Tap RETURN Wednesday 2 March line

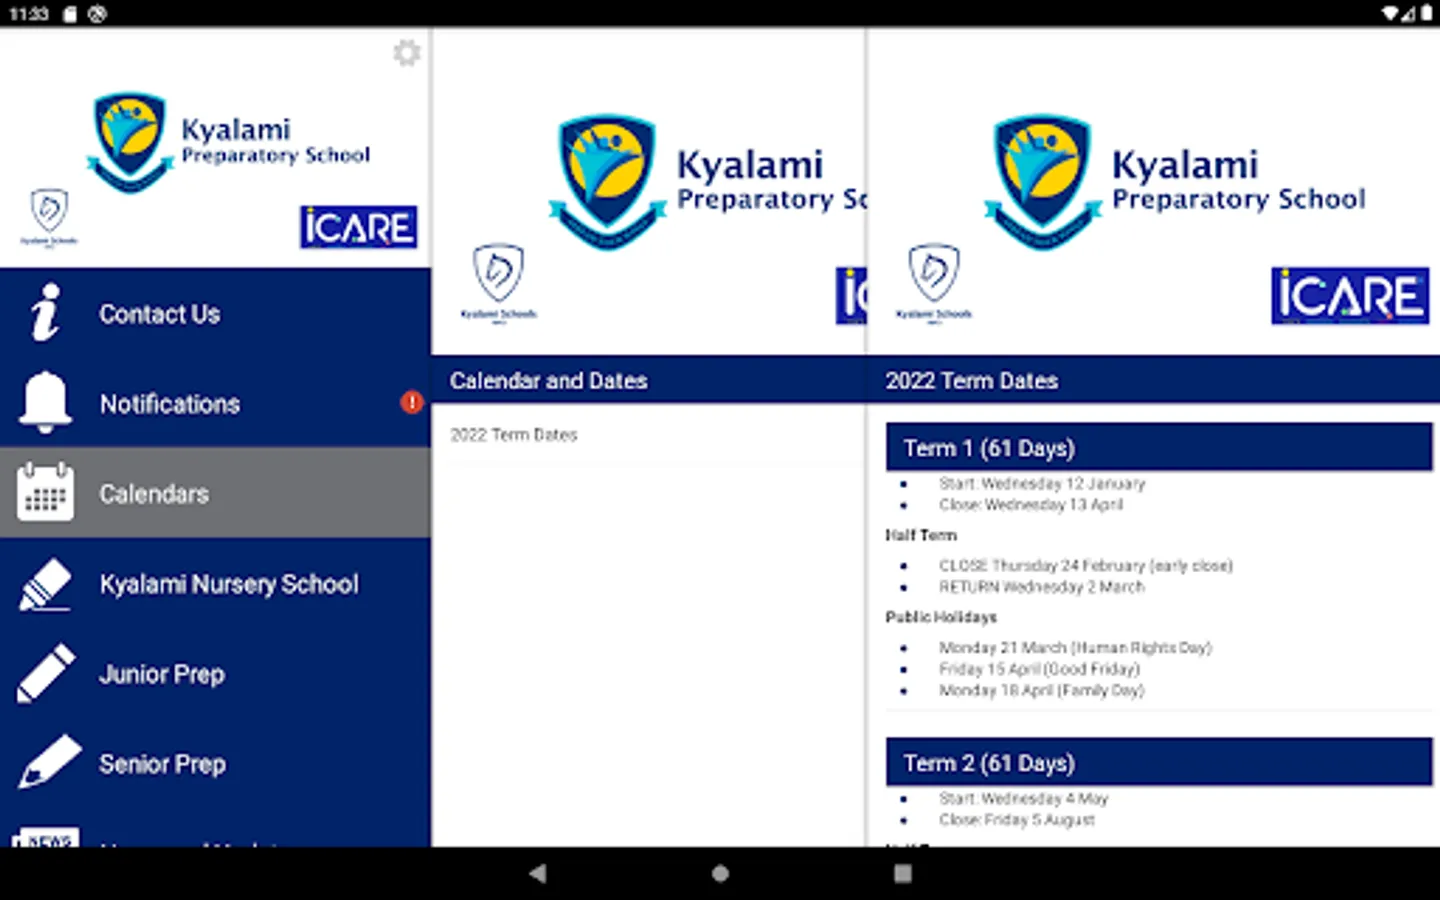(x=1042, y=587)
